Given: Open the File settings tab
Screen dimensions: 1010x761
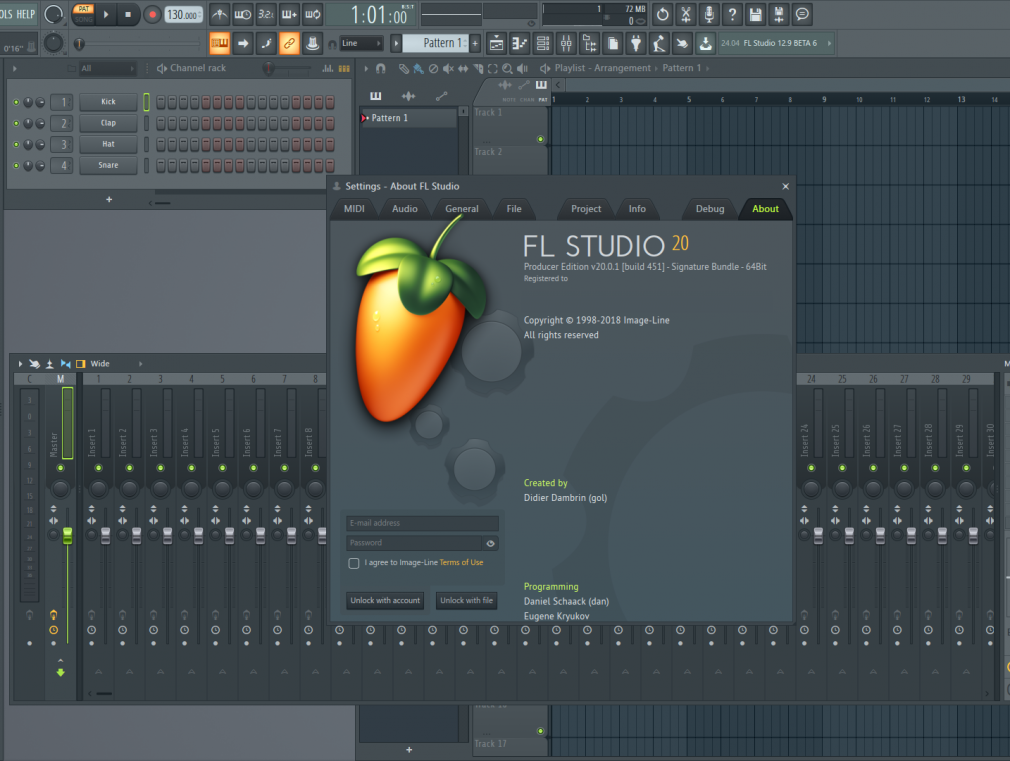Looking at the screenshot, I should click(x=514, y=209).
